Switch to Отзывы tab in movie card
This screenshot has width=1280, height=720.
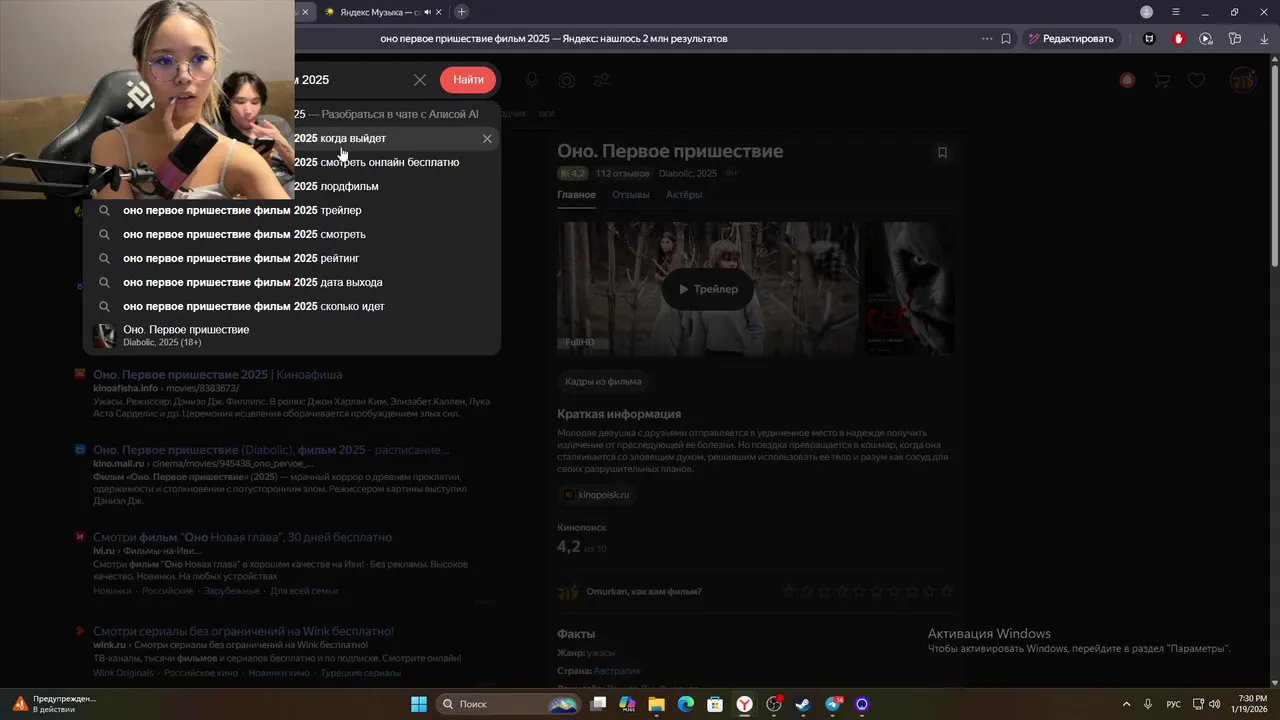pyautogui.click(x=631, y=195)
